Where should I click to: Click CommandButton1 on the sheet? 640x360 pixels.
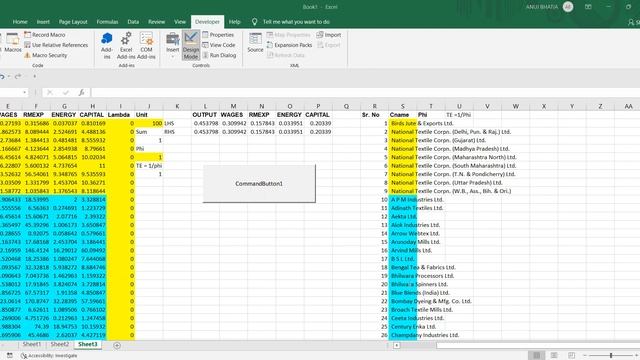[x=259, y=184]
